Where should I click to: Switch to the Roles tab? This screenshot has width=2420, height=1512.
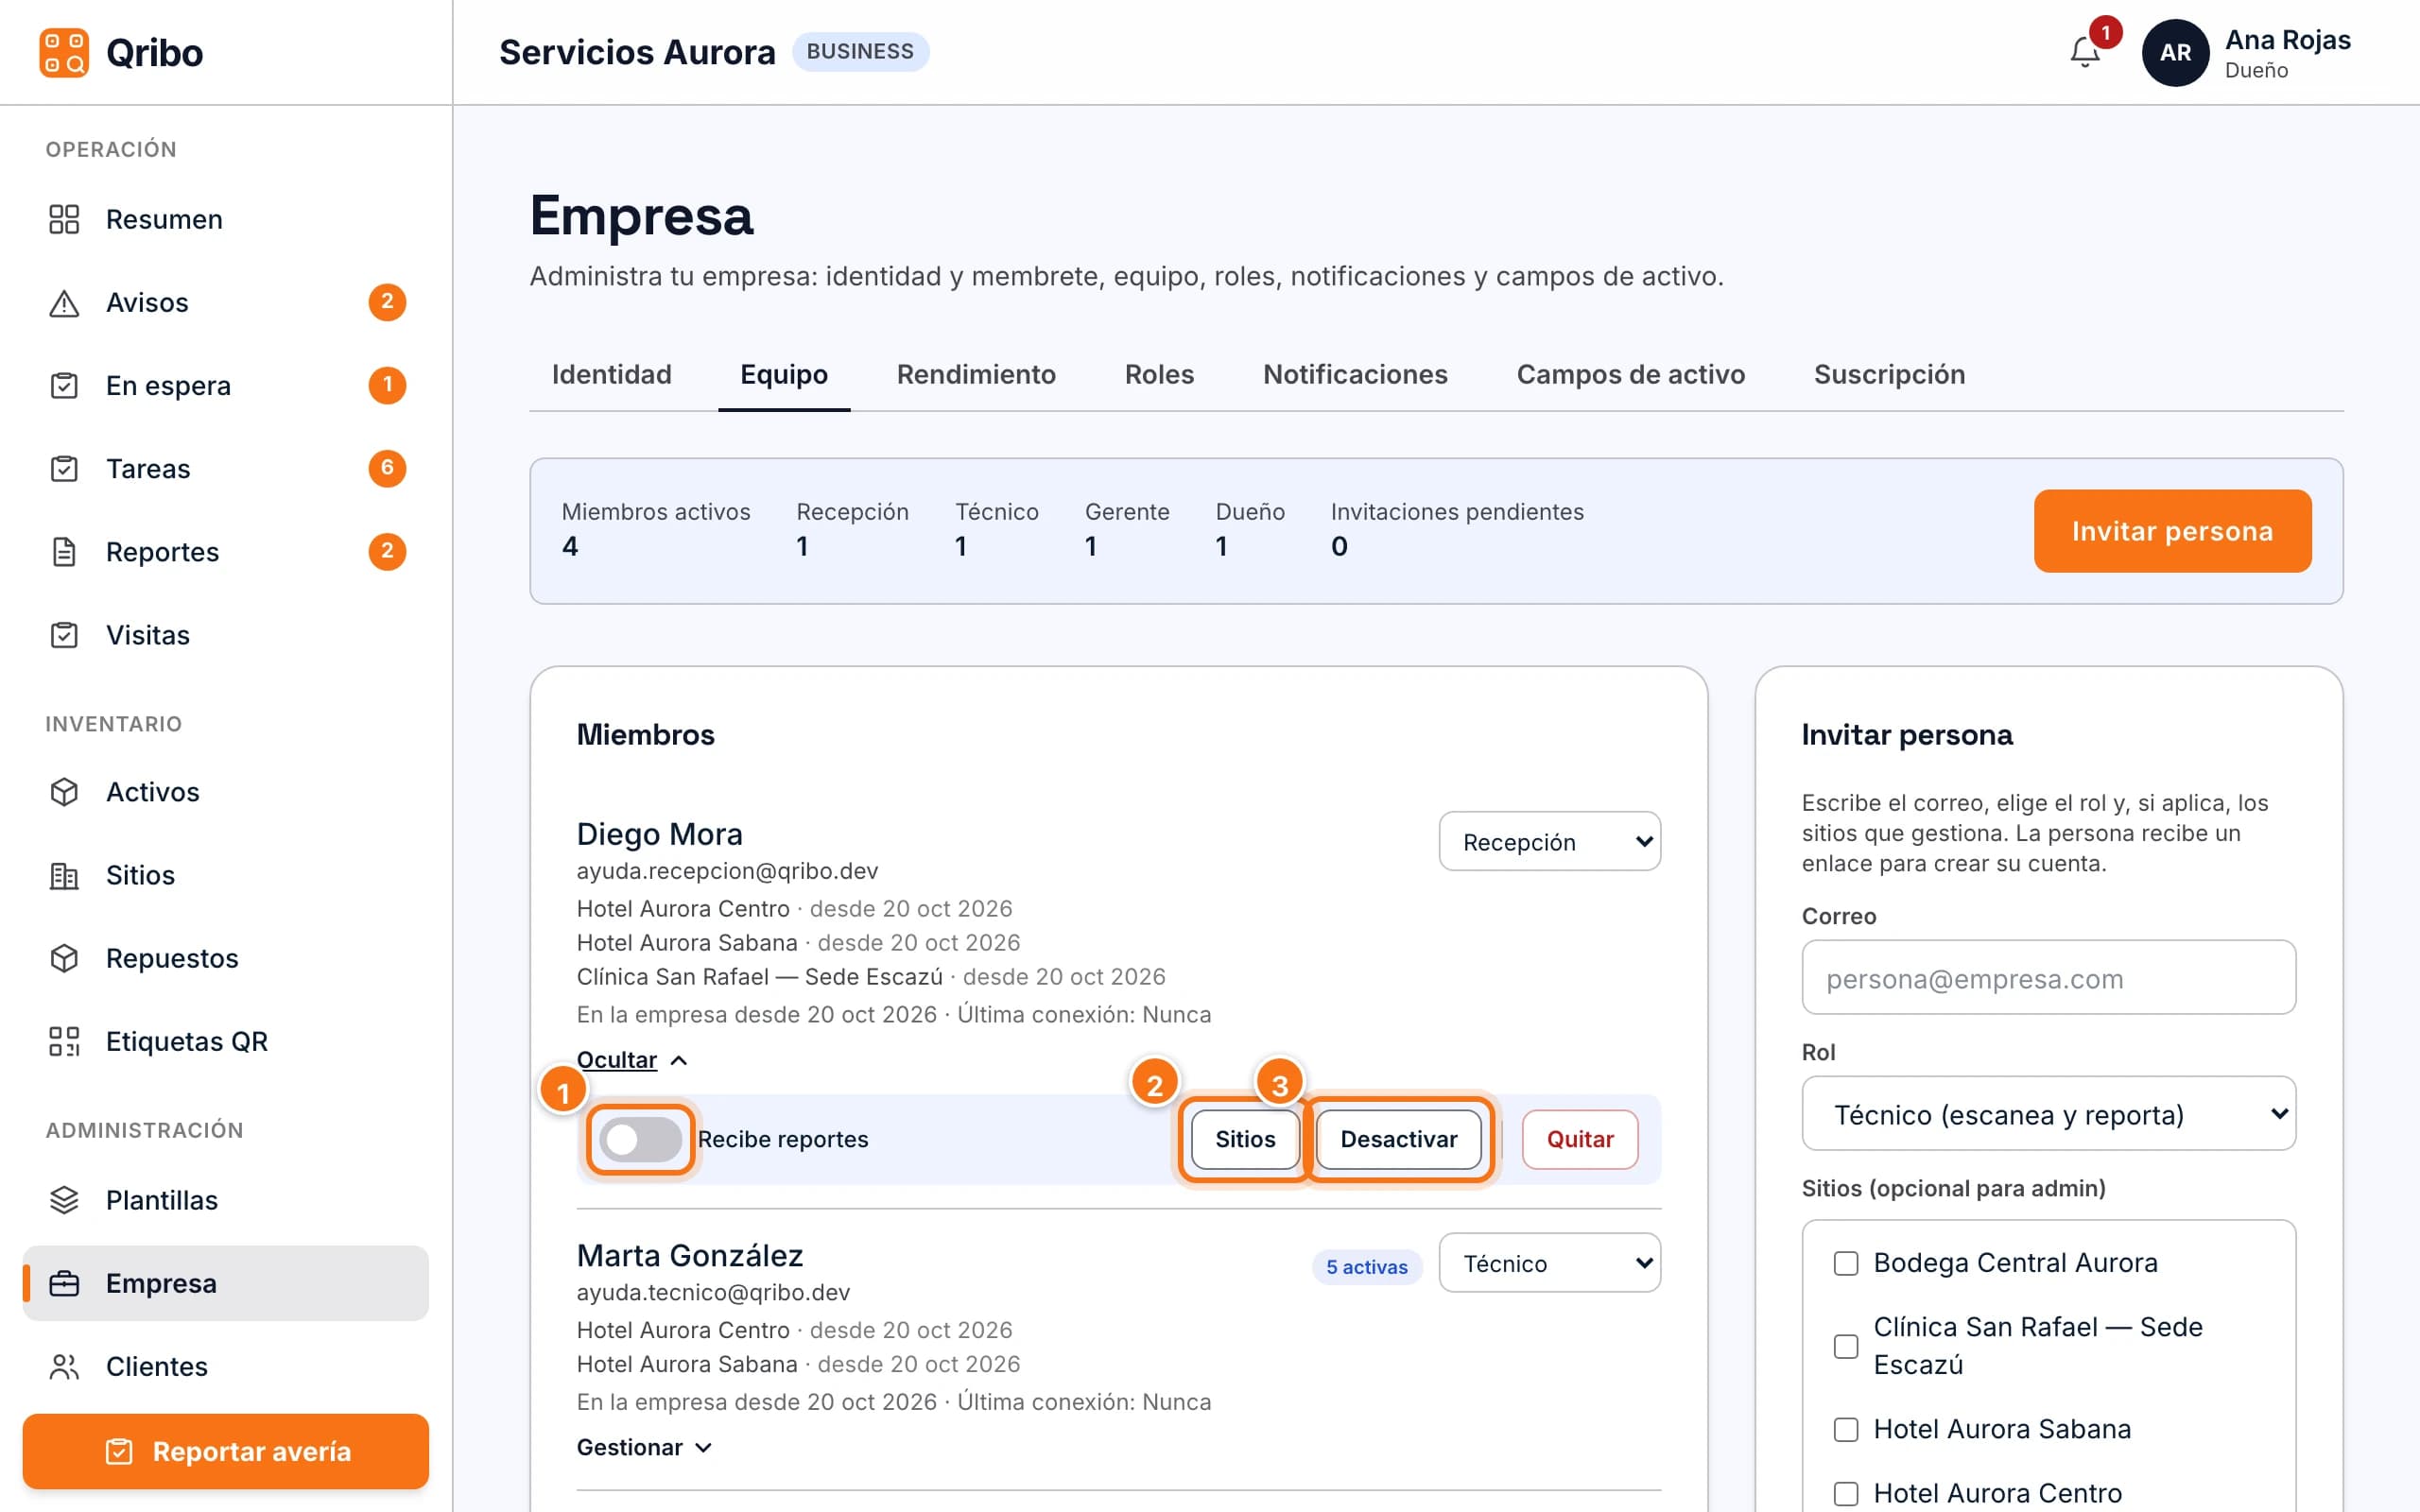1159,374
